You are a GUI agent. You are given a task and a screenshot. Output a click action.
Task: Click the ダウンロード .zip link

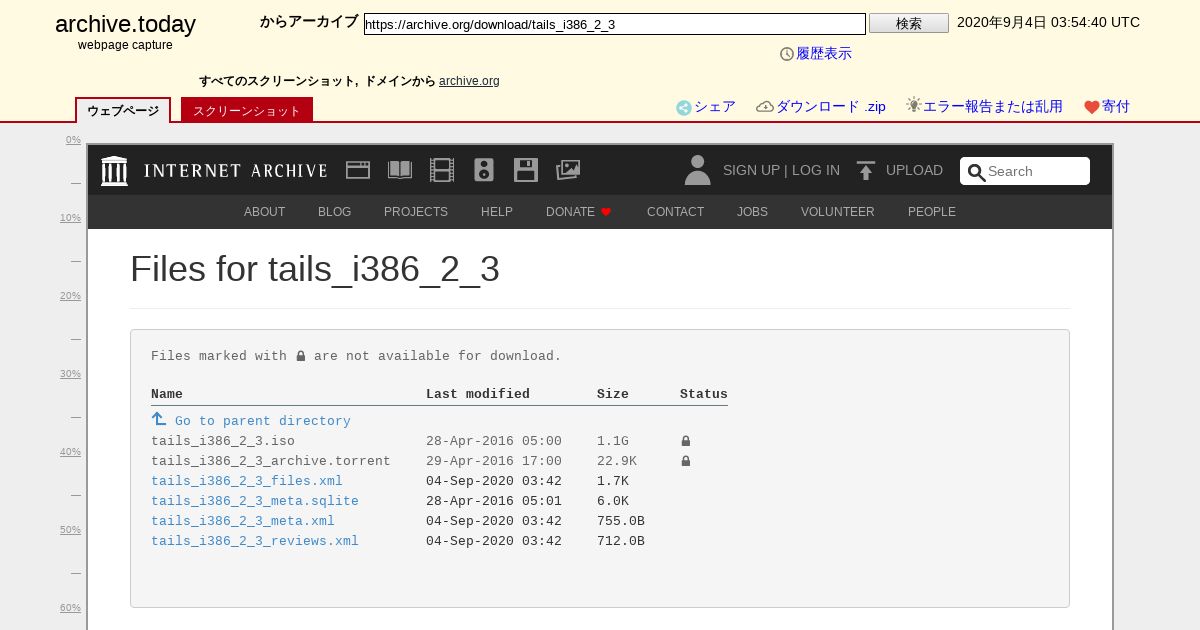pos(831,107)
